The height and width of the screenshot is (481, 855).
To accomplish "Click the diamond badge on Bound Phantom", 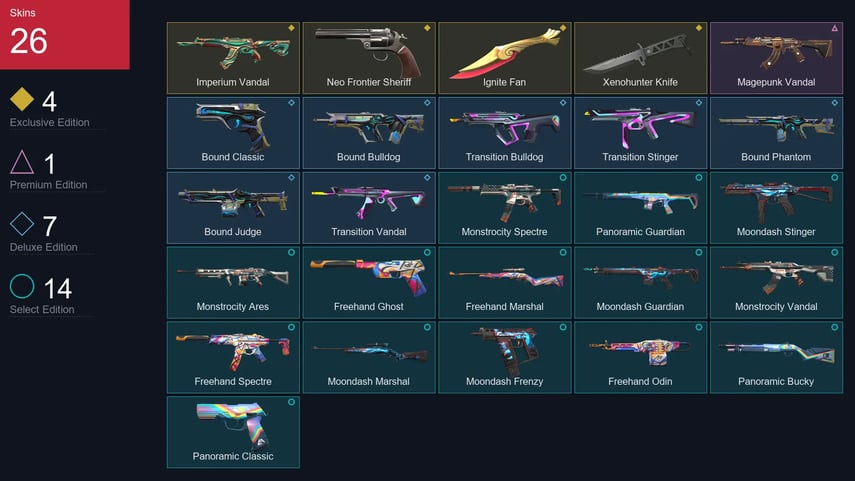I will (x=834, y=103).
